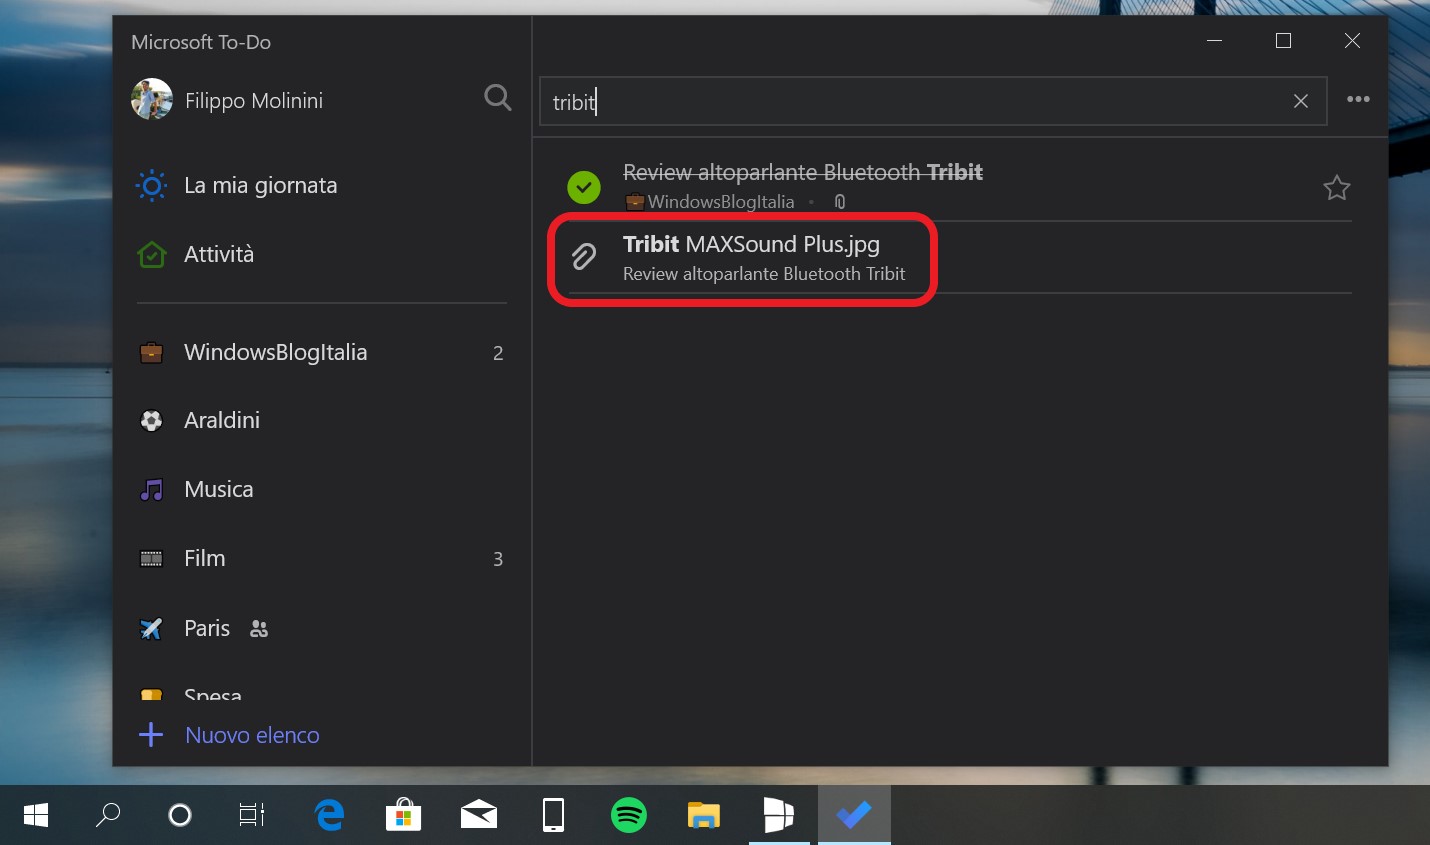Click the plus icon beside Nuovo elenco

click(x=151, y=735)
